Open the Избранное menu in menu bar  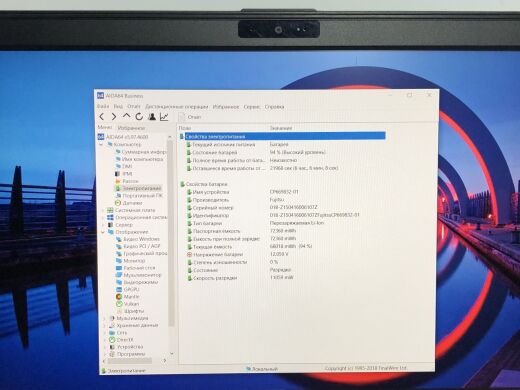point(226,107)
